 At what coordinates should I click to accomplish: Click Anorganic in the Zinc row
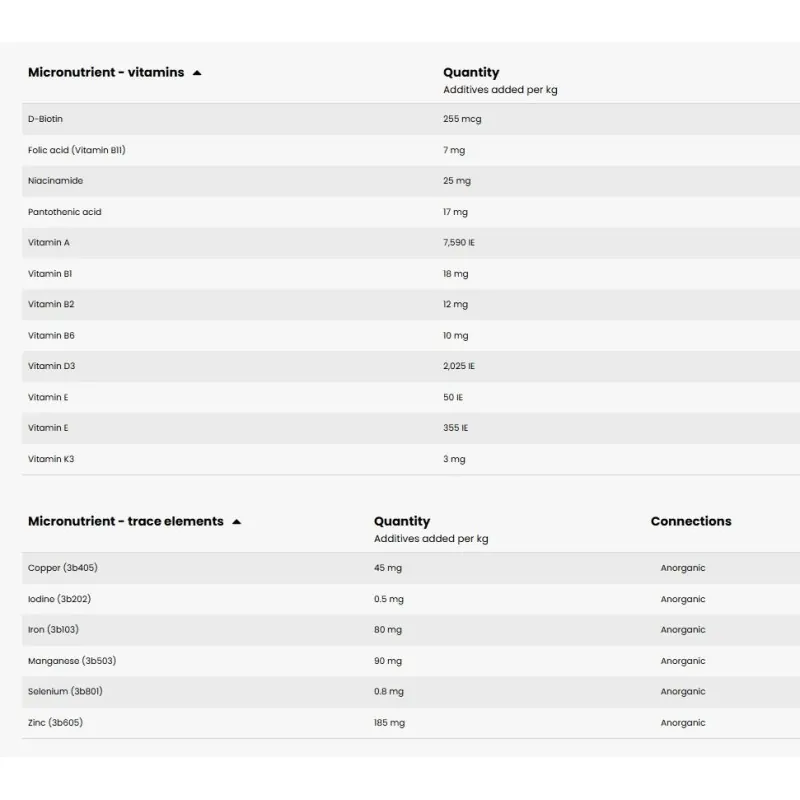point(683,723)
